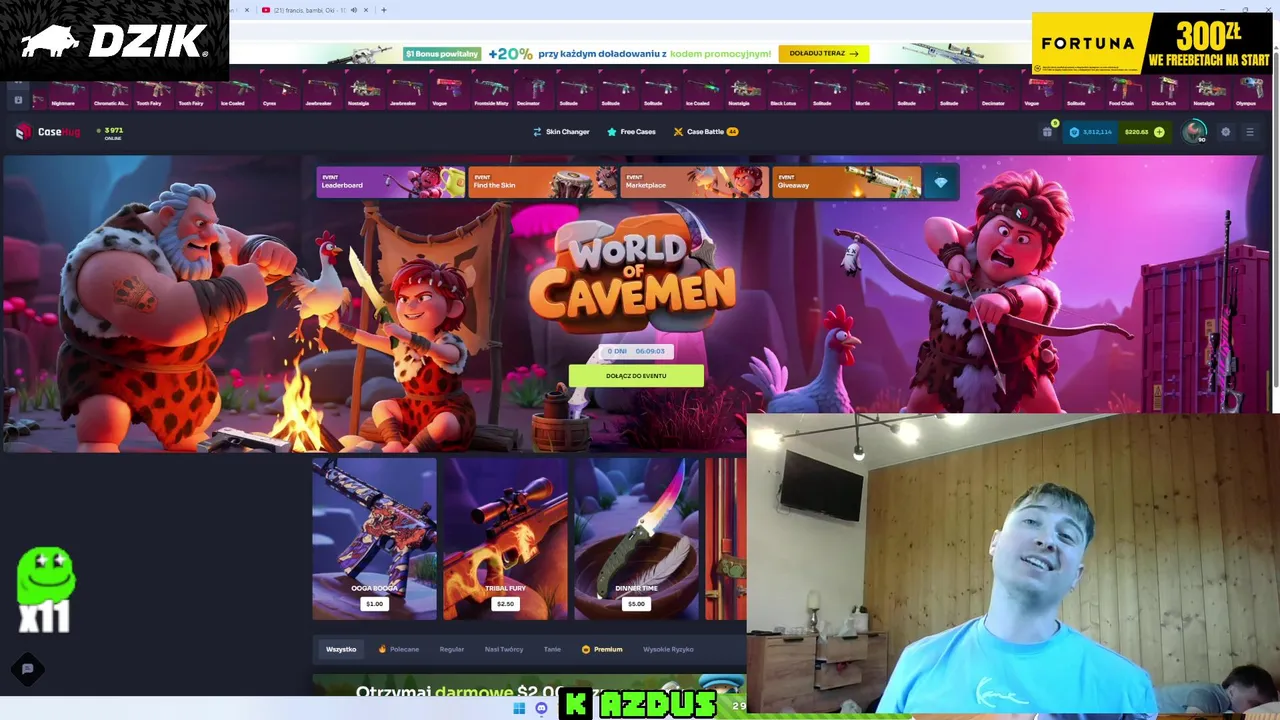Open the Marketplace event banner
The height and width of the screenshot is (720, 1280).
(695, 182)
